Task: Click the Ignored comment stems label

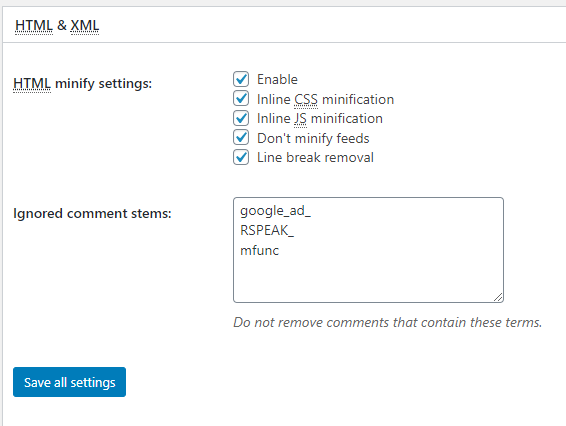Action: (x=92, y=213)
